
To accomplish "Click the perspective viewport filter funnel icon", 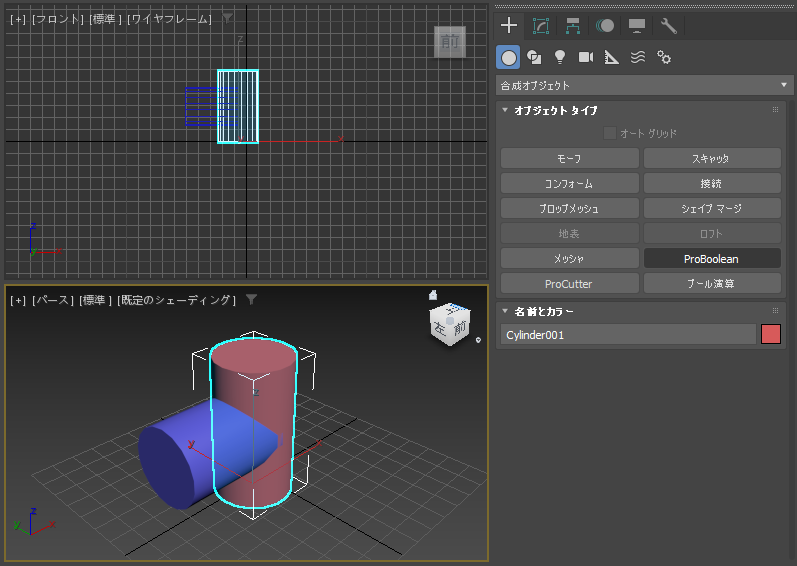I will pyautogui.click(x=251, y=299).
